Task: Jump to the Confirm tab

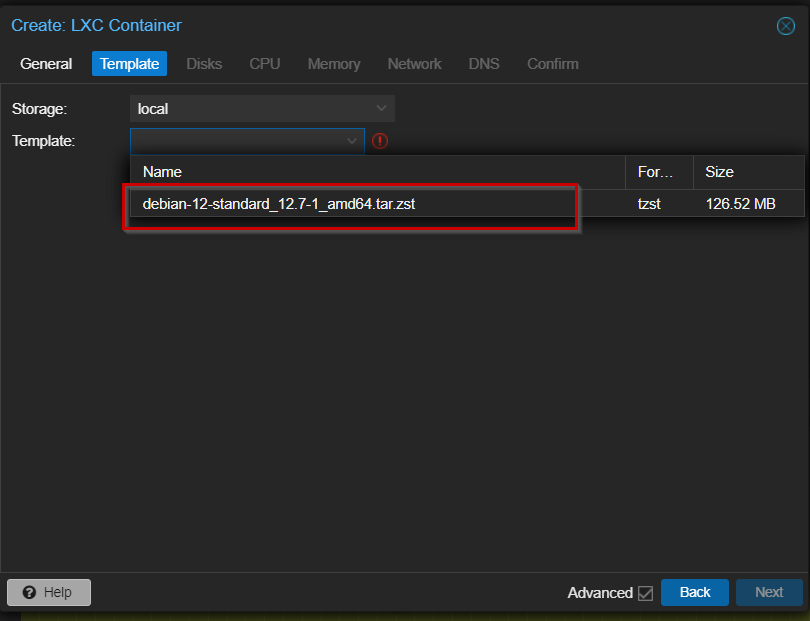Action: point(553,64)
